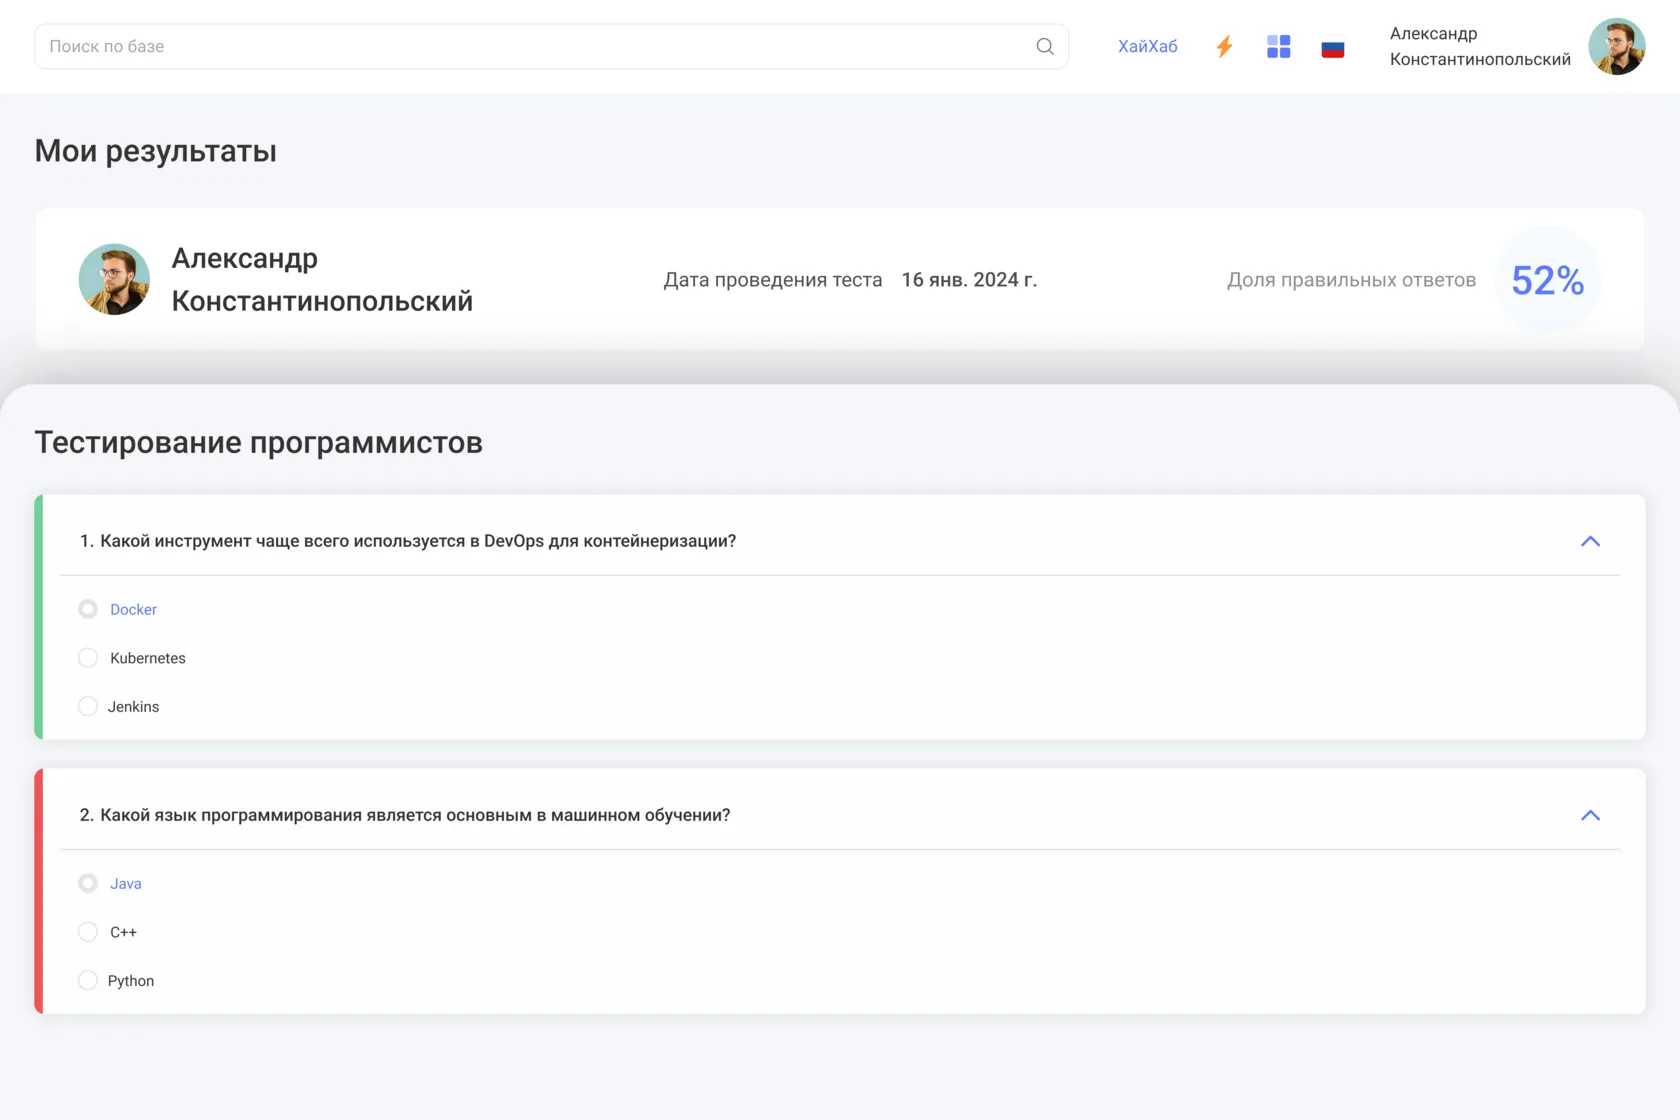This screenshot has width=1680, height=1120.
Task: Open the blue grid apps icon
Action: click(x=1278, y=47)
